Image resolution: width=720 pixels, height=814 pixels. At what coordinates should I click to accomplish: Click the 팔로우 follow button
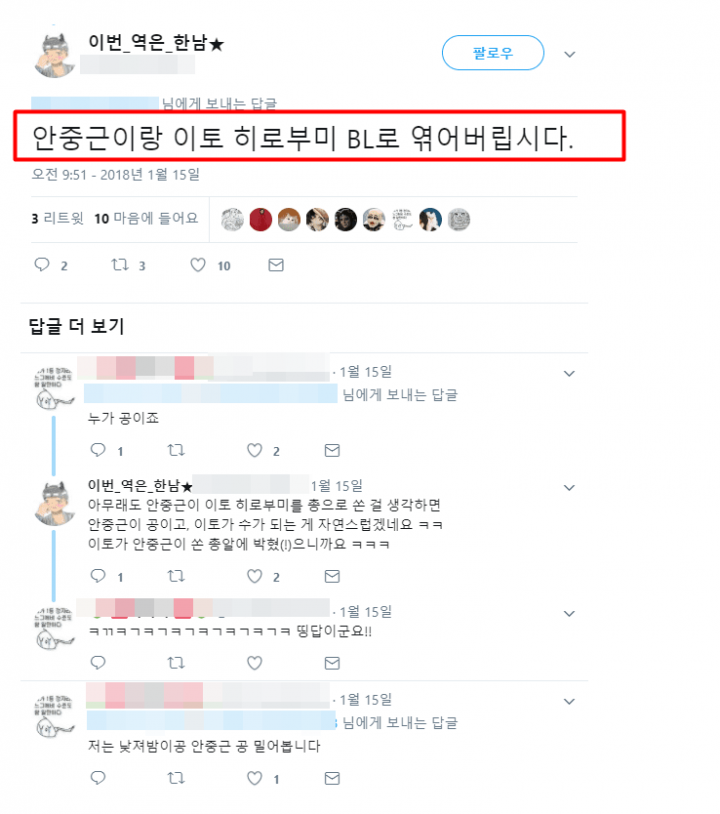click(493, 52)
